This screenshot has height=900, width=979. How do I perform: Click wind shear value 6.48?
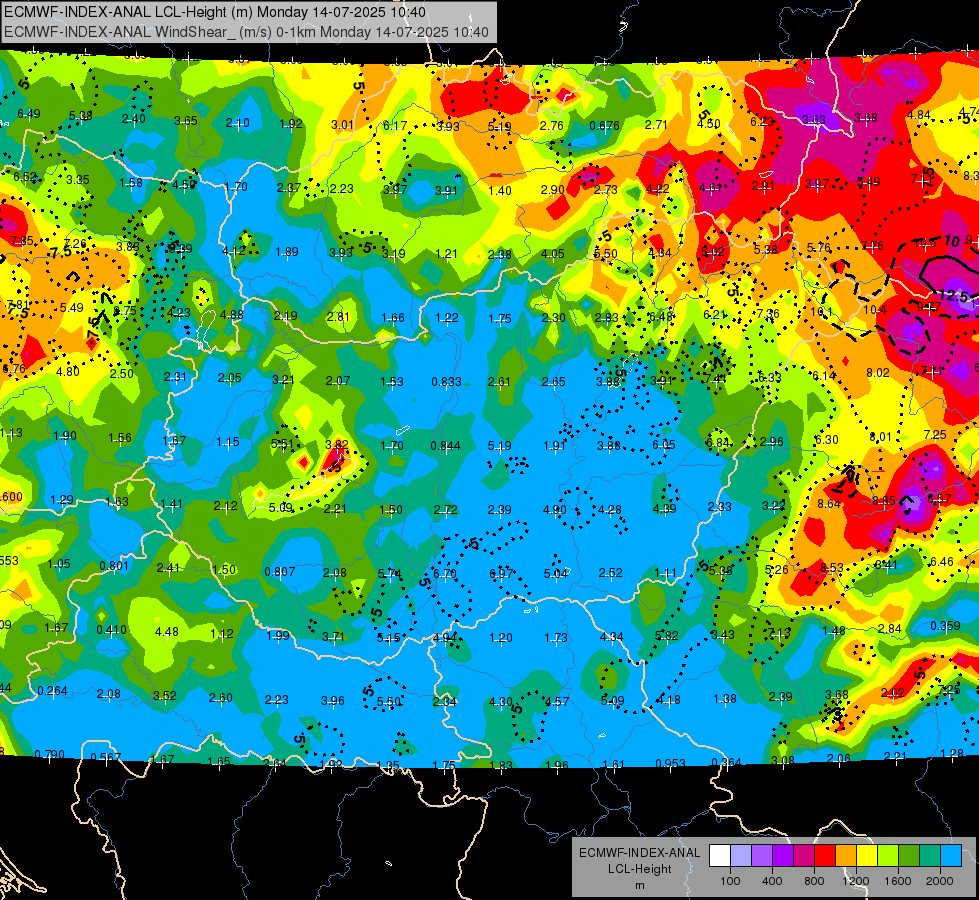click(x=661, y=317)
